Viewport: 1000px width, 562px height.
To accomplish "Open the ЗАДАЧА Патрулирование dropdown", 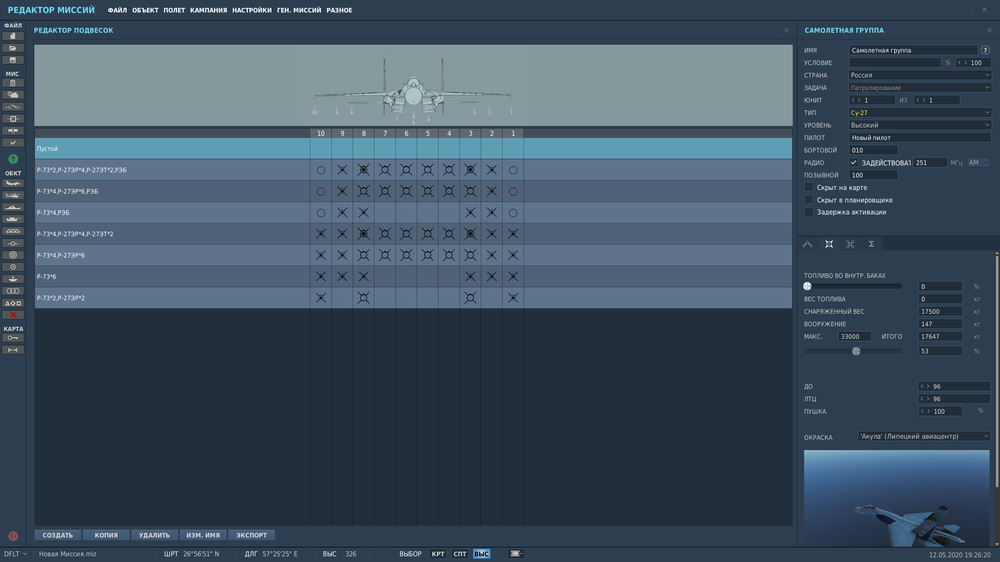I will [x=920, y=87].
